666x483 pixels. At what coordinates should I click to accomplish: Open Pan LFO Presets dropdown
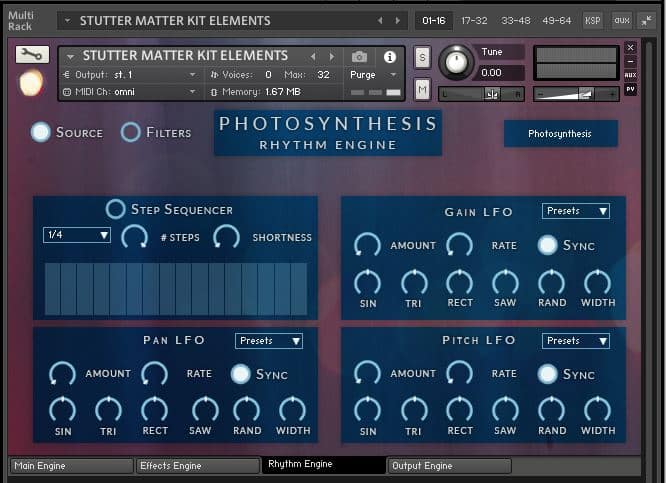click(x=269, y=341)
